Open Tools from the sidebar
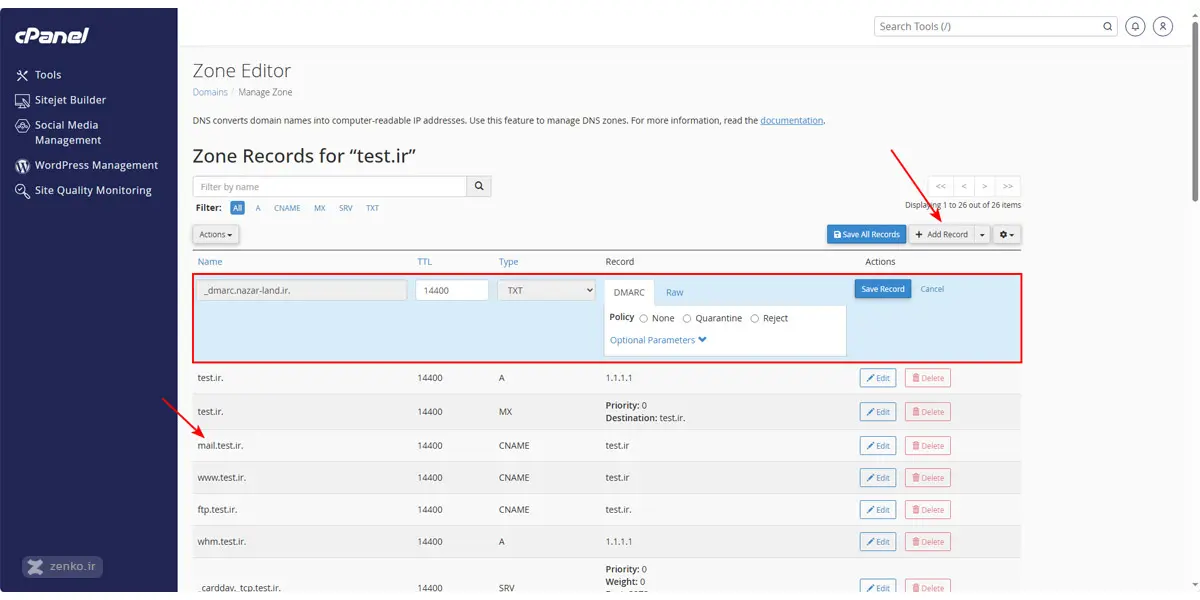The width and height of the screenshot is (1200, 600). 39,75
